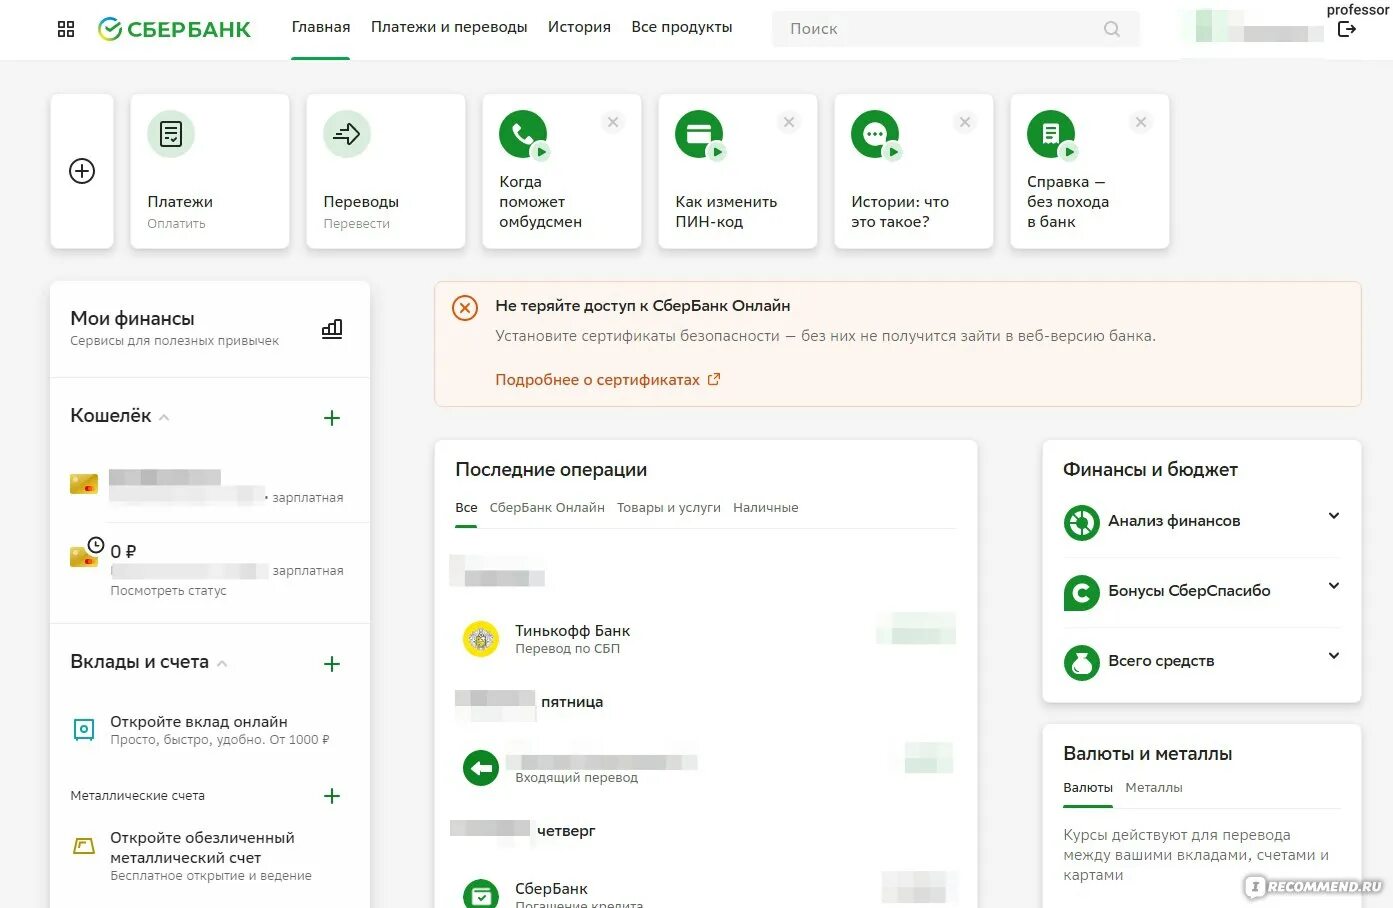Expand Анализ финансов
Screen dimensions: 1393x908
click(1334, 516)
